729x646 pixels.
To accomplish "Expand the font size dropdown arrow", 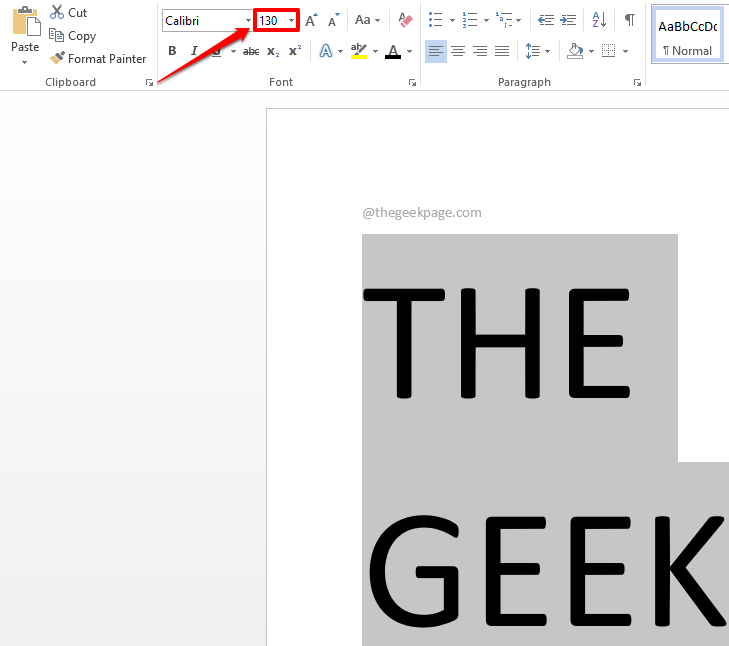I will pos(292,21).
